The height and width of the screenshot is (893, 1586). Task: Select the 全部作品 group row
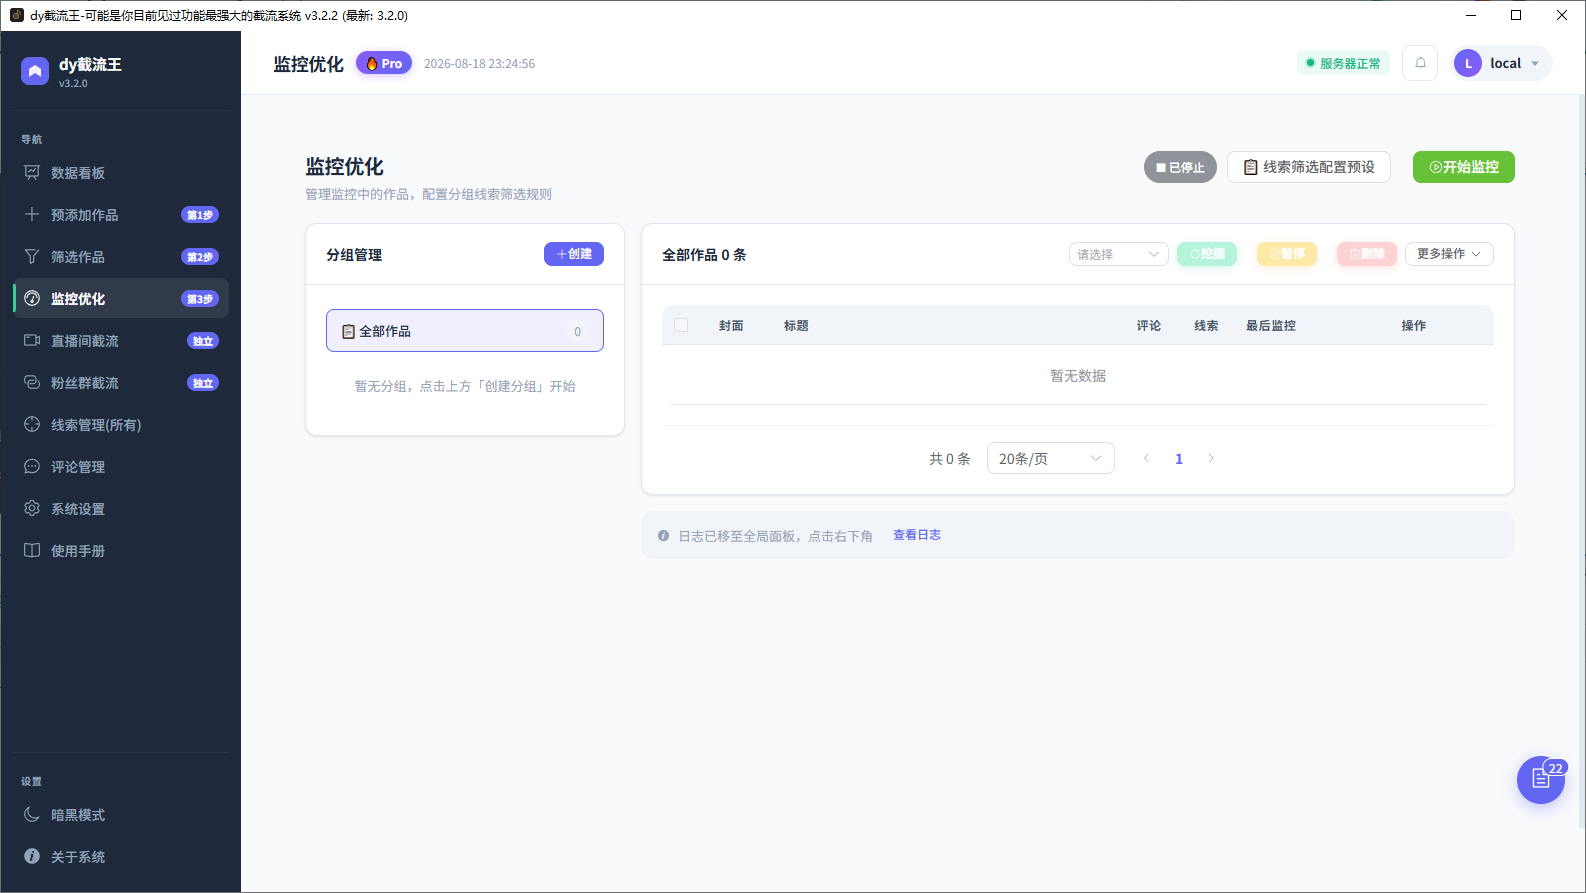point(465,331)
